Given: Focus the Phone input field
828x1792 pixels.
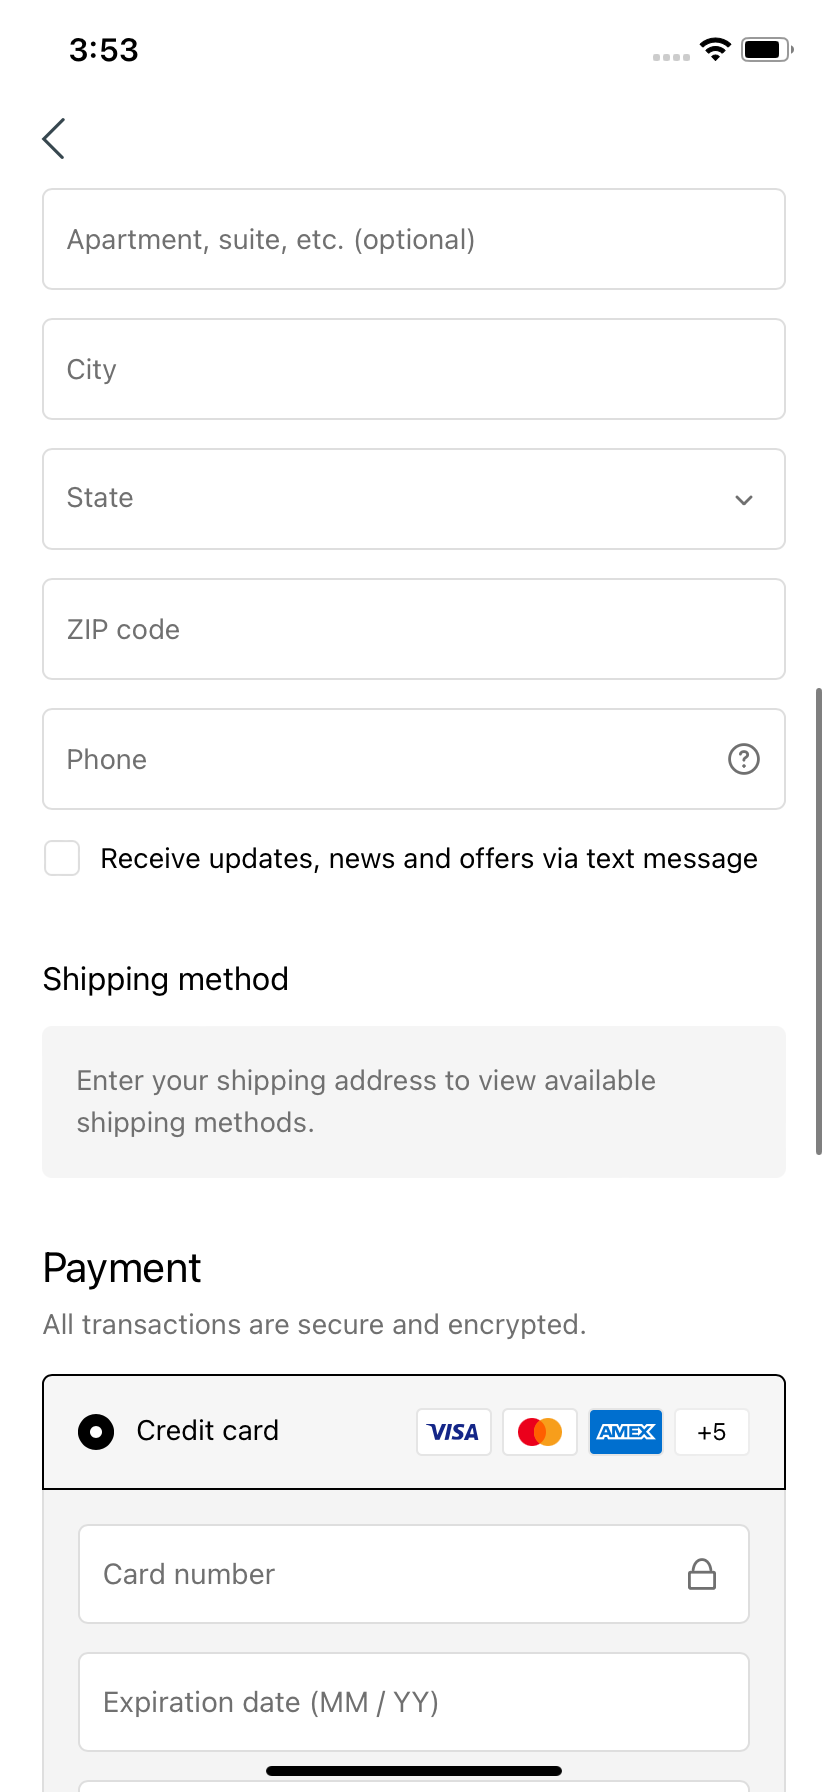Looking at the screenshot, I should (x=414, y=759).
